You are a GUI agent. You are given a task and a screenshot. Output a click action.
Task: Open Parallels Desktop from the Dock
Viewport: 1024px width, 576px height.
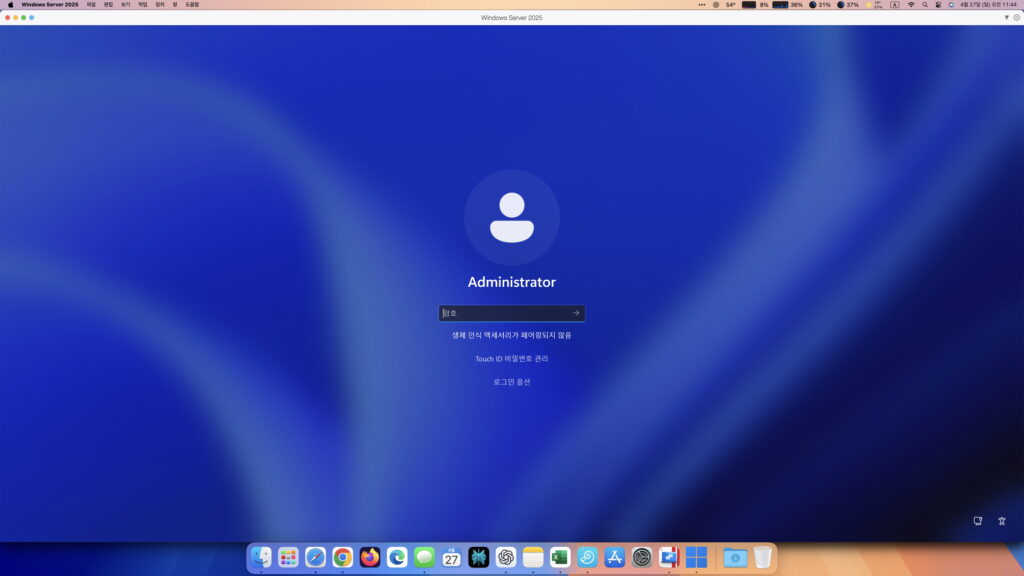point(669,557)
